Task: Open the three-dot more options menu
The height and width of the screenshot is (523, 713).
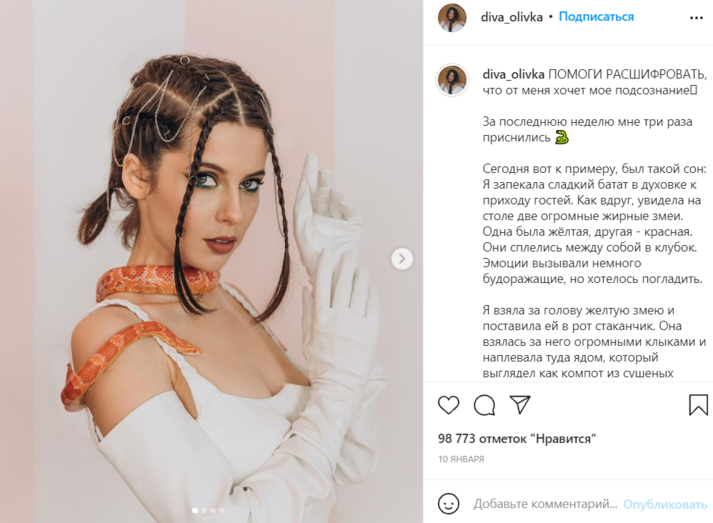Action: coord(696,18)
